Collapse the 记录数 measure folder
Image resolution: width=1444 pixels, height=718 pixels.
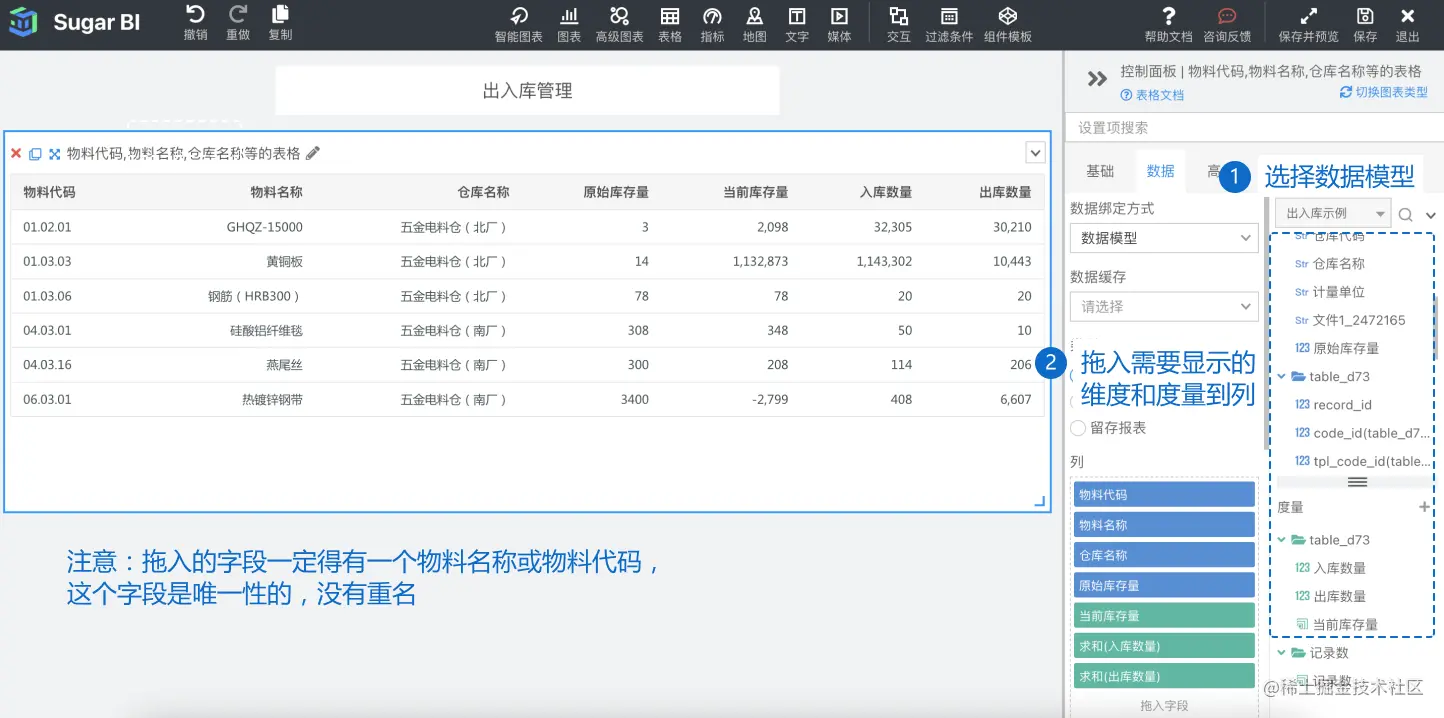[1283, 653]
